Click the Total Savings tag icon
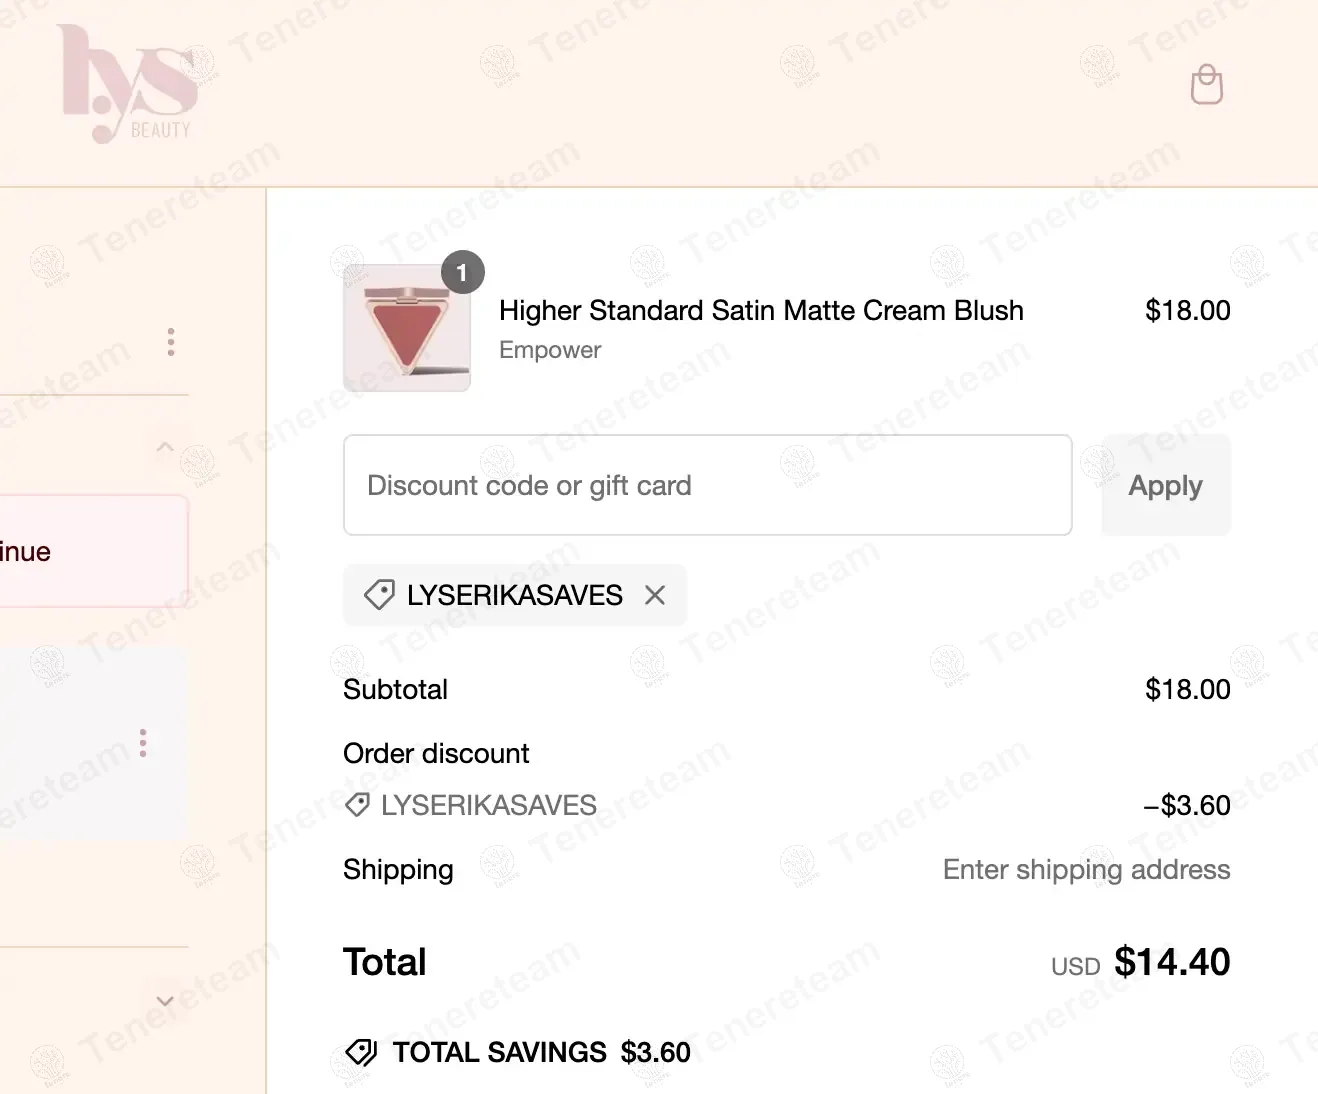The image size is (1318, 1094). point(361,1052)
